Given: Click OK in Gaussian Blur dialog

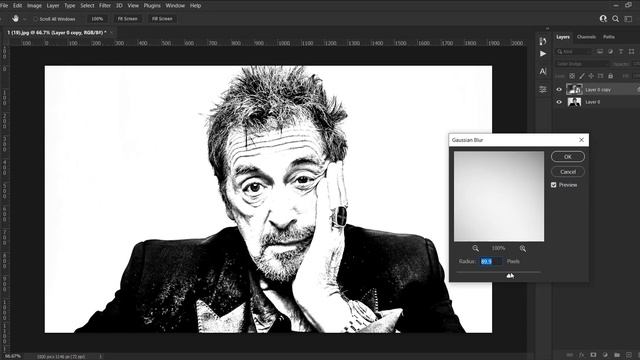Looking at the screenshot, I should (568, 157).
